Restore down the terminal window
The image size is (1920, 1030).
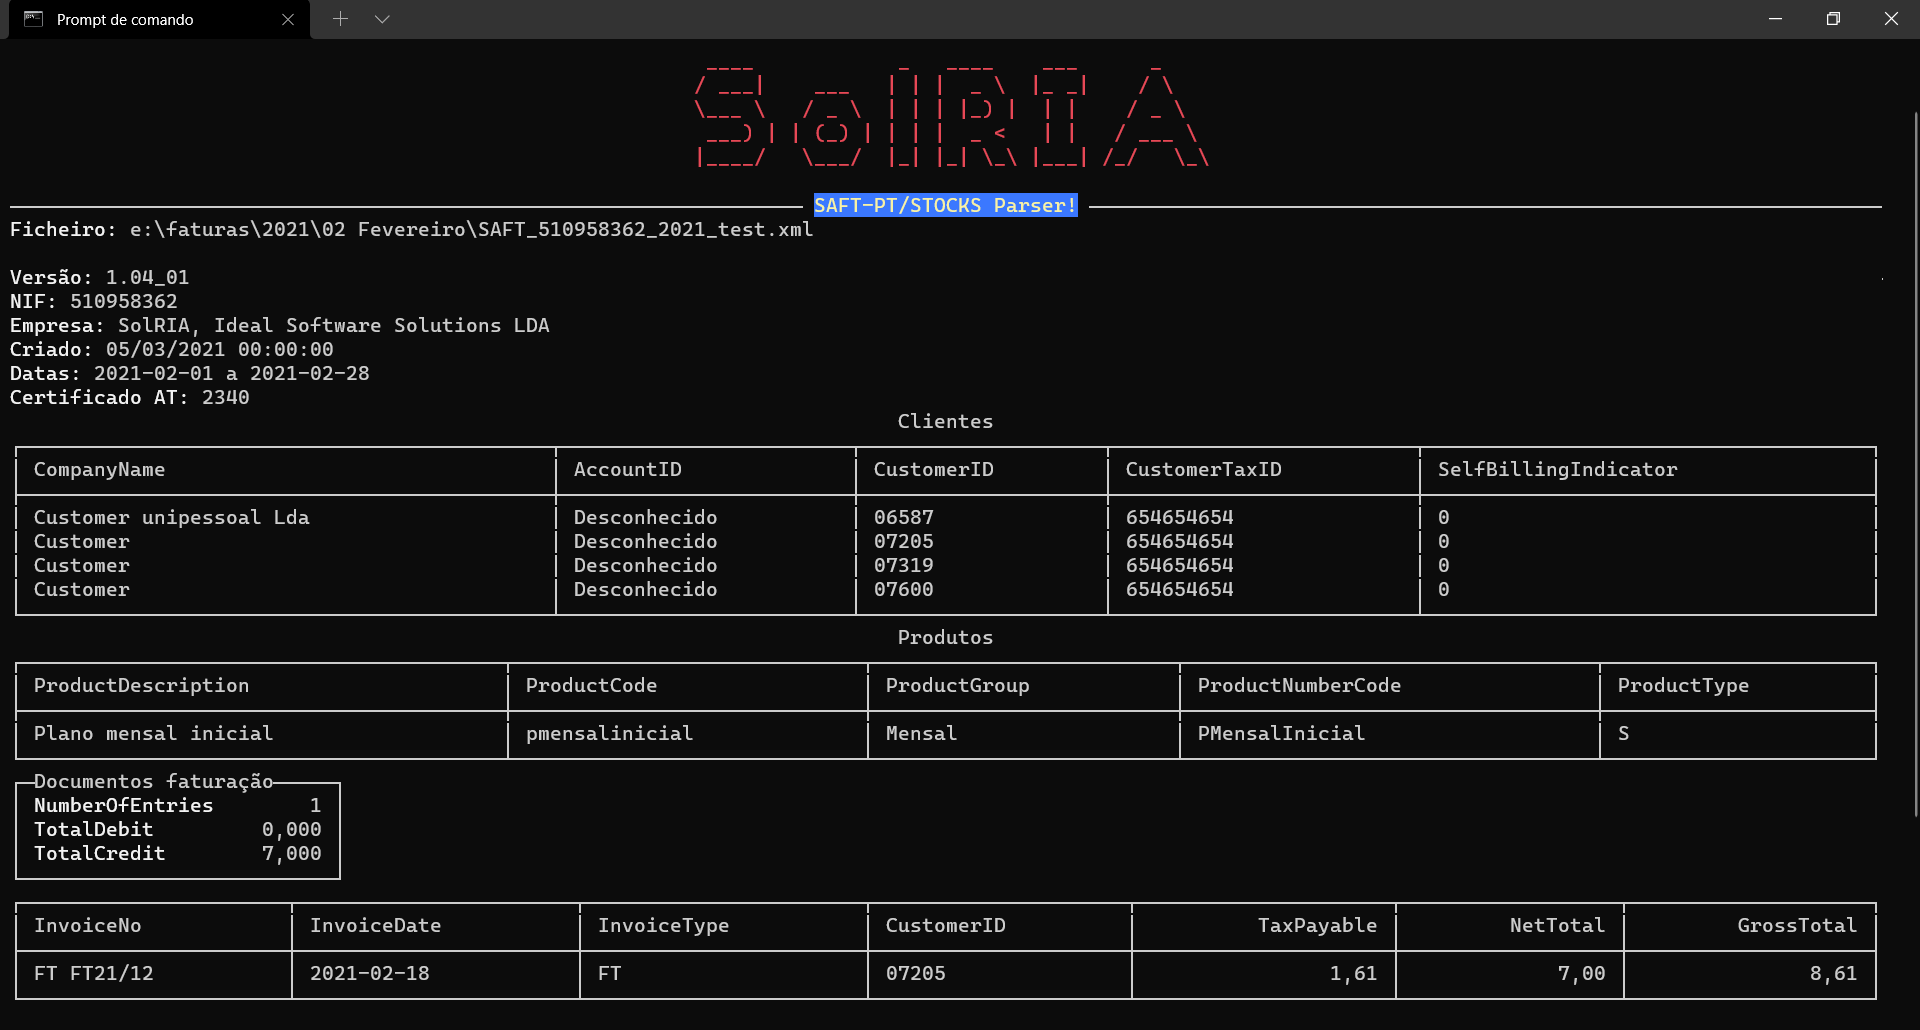(x=1833, y=19)
